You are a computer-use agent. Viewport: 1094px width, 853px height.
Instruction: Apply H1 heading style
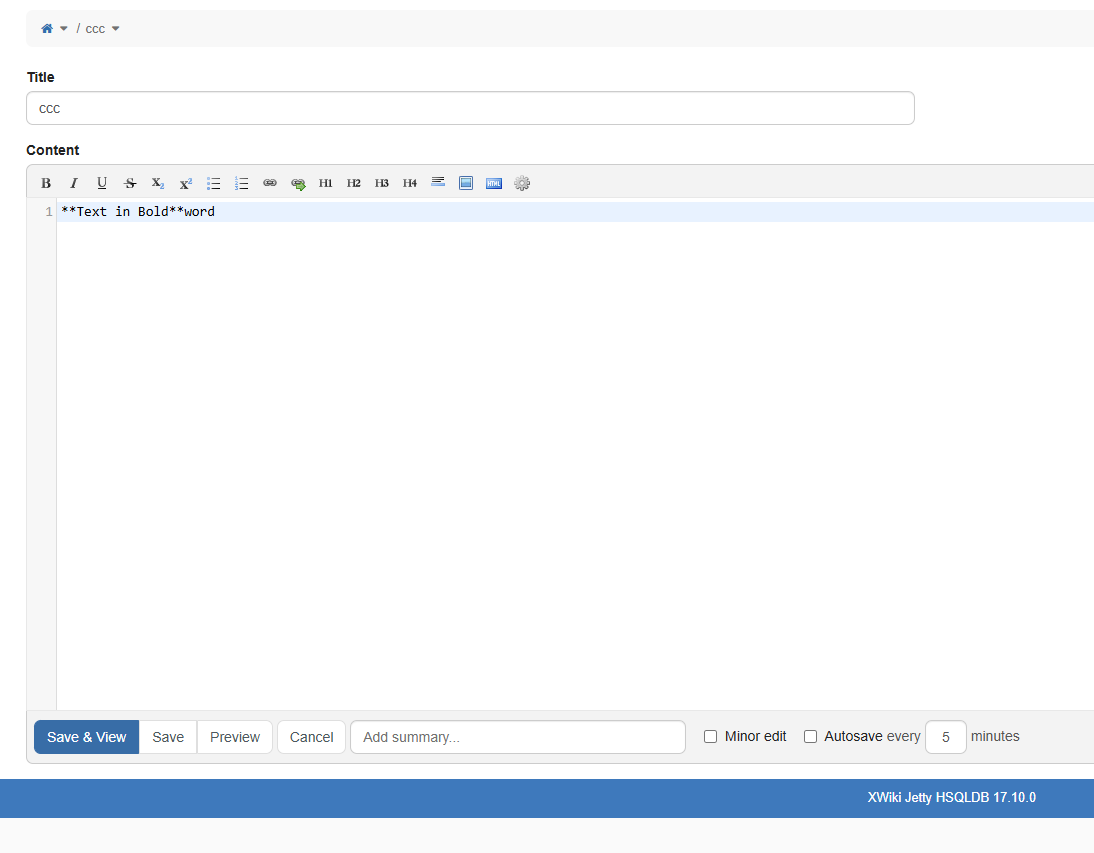click(x=326, y=183)
